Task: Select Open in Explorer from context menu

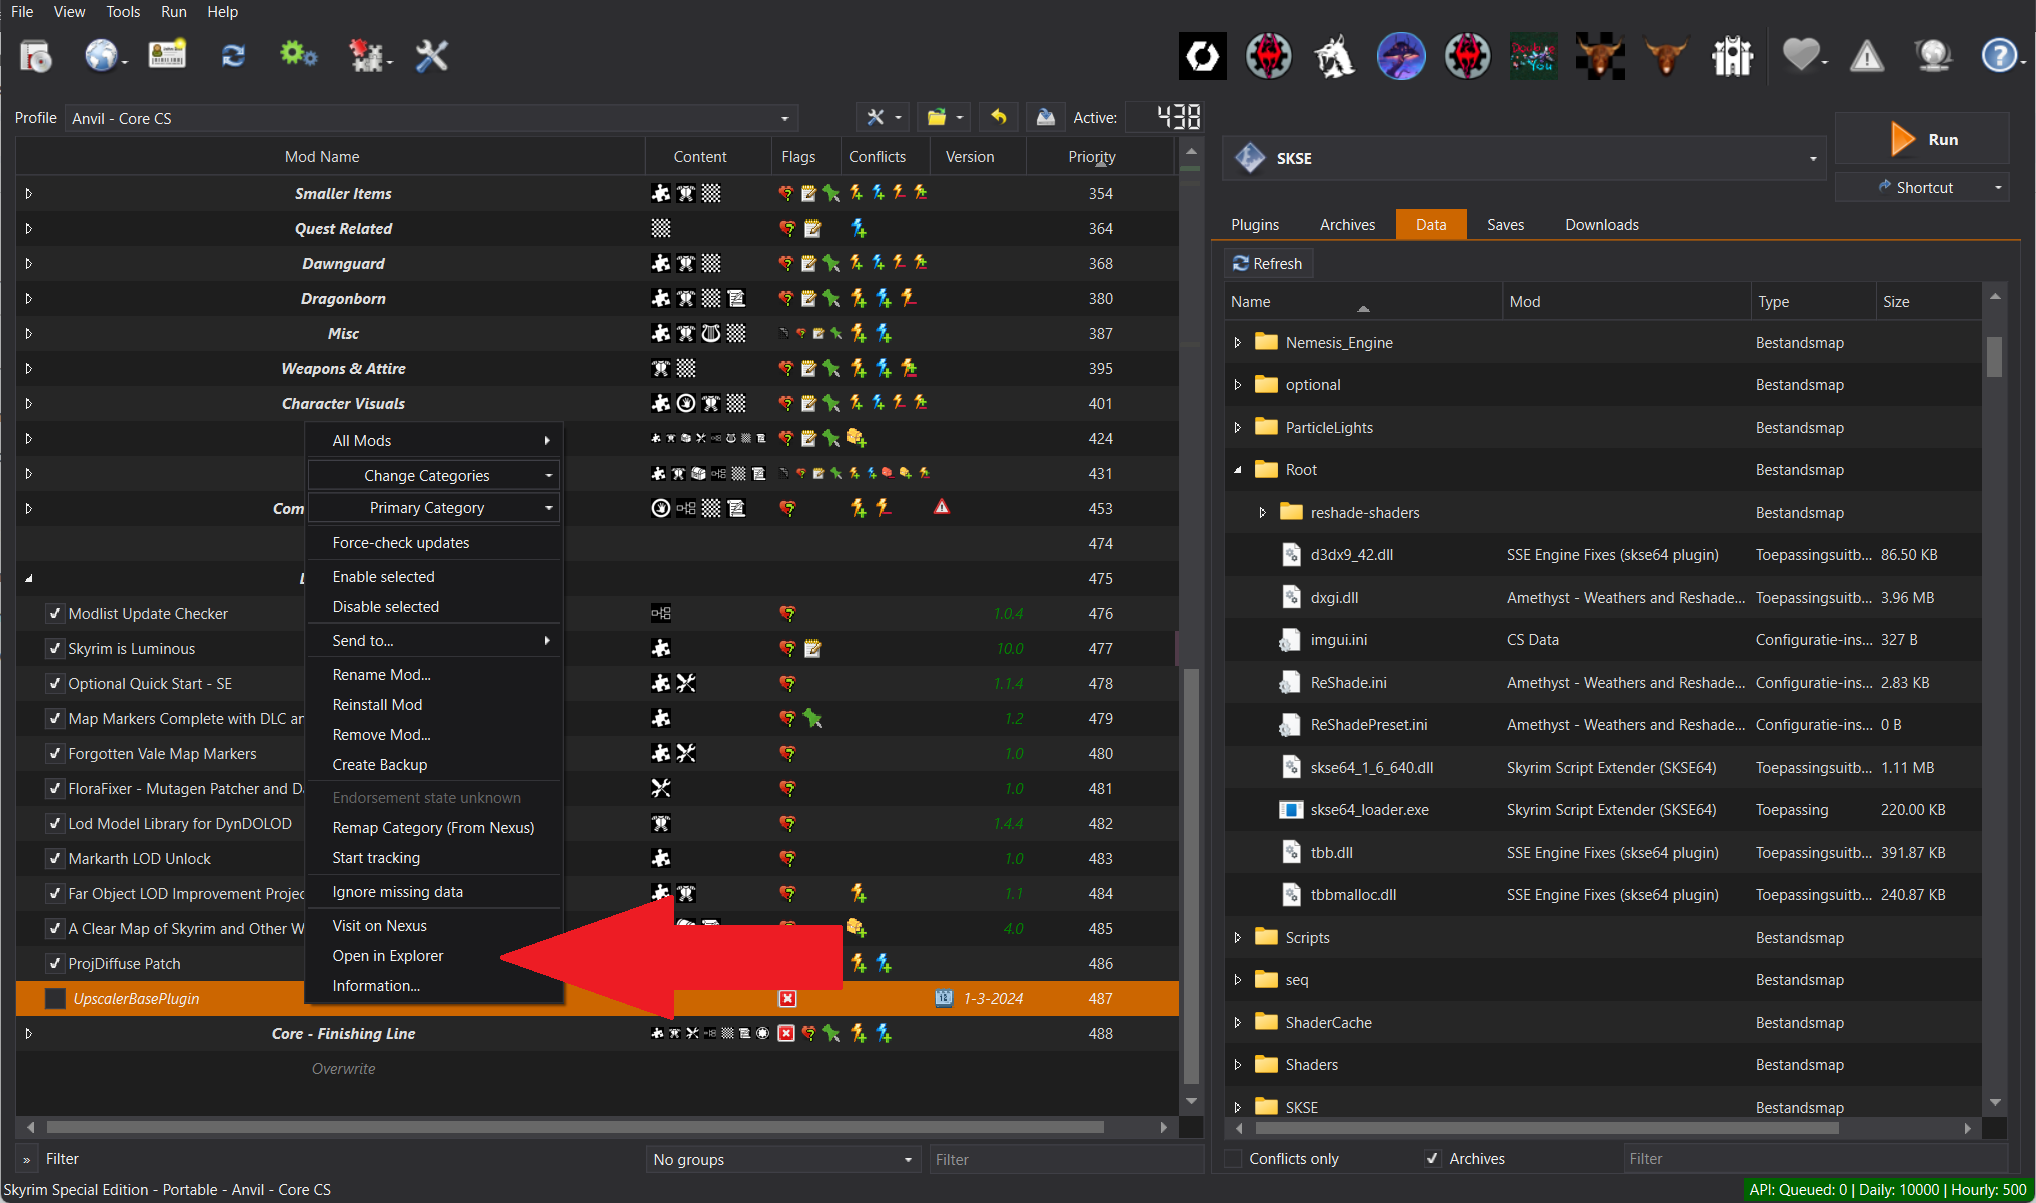Action: coord(388,955)
